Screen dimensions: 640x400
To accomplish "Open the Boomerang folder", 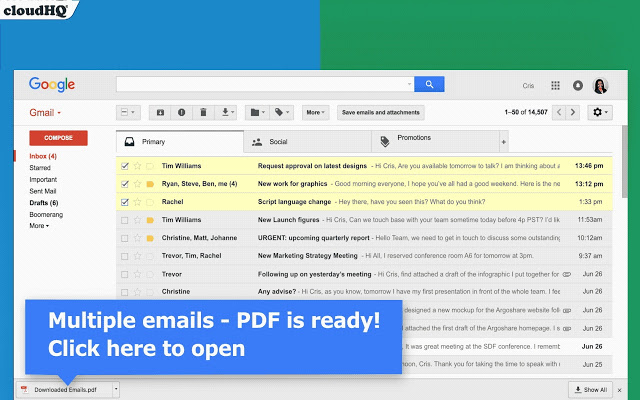I will pyautogui.click(x=46, y=215).
